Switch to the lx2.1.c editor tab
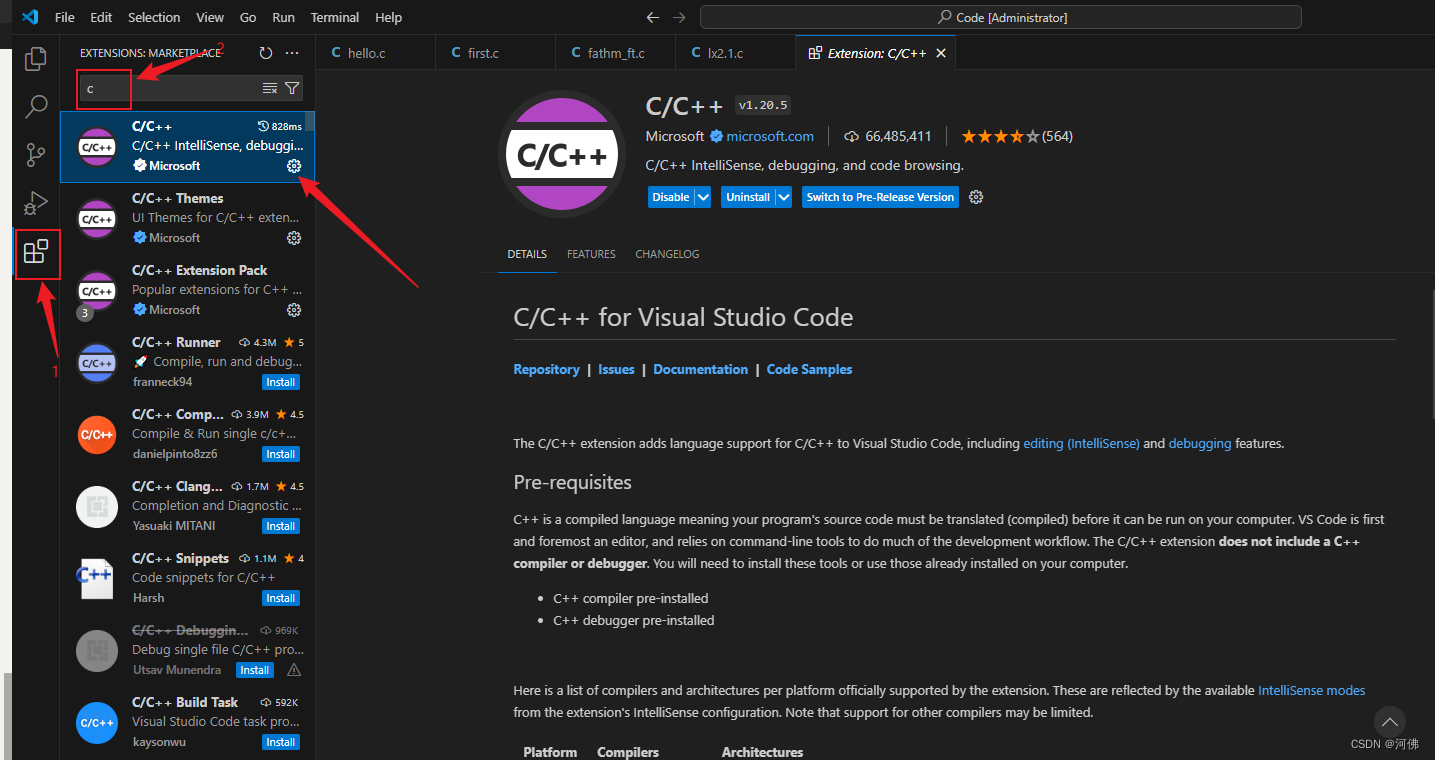The height and width of the screenshot is (760, 1435). (x=735, y=53)
